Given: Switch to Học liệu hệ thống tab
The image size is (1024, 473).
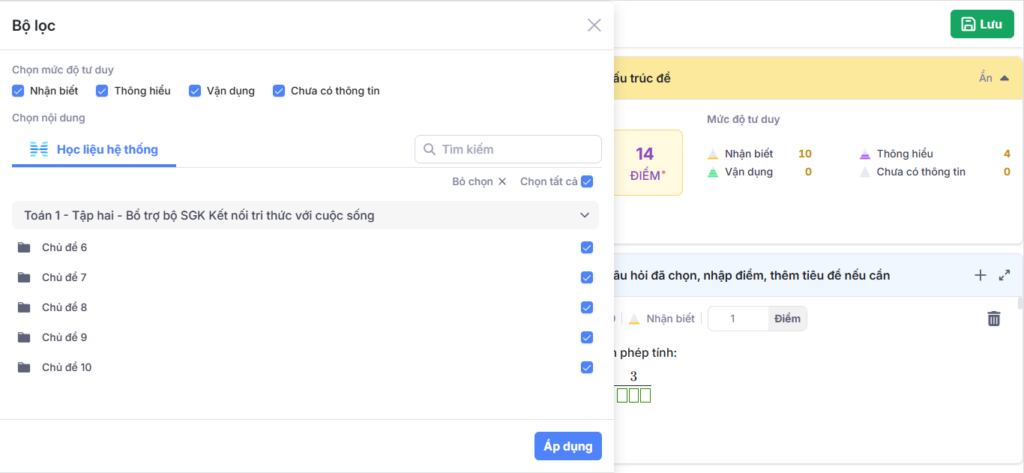Looking at the screenshot, I should point(106,149).
